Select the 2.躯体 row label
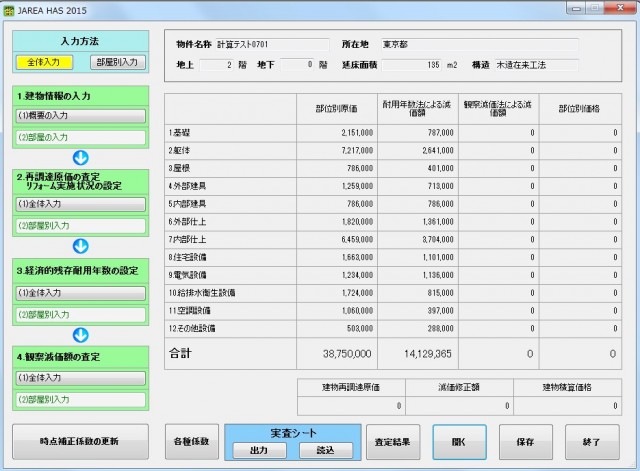The image size is (640, 471). (179, 151)
